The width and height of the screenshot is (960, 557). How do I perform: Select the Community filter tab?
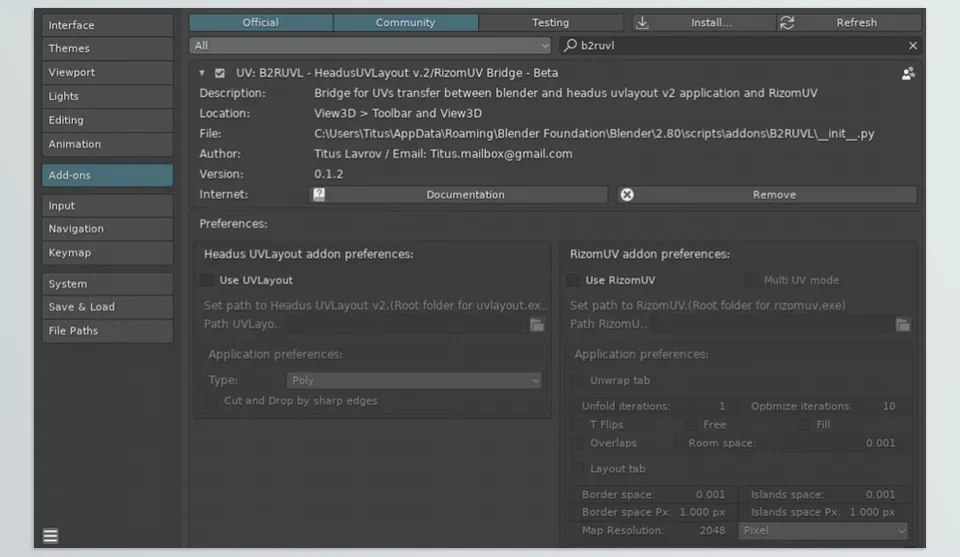pyautogui.click(x=405, y=23)
